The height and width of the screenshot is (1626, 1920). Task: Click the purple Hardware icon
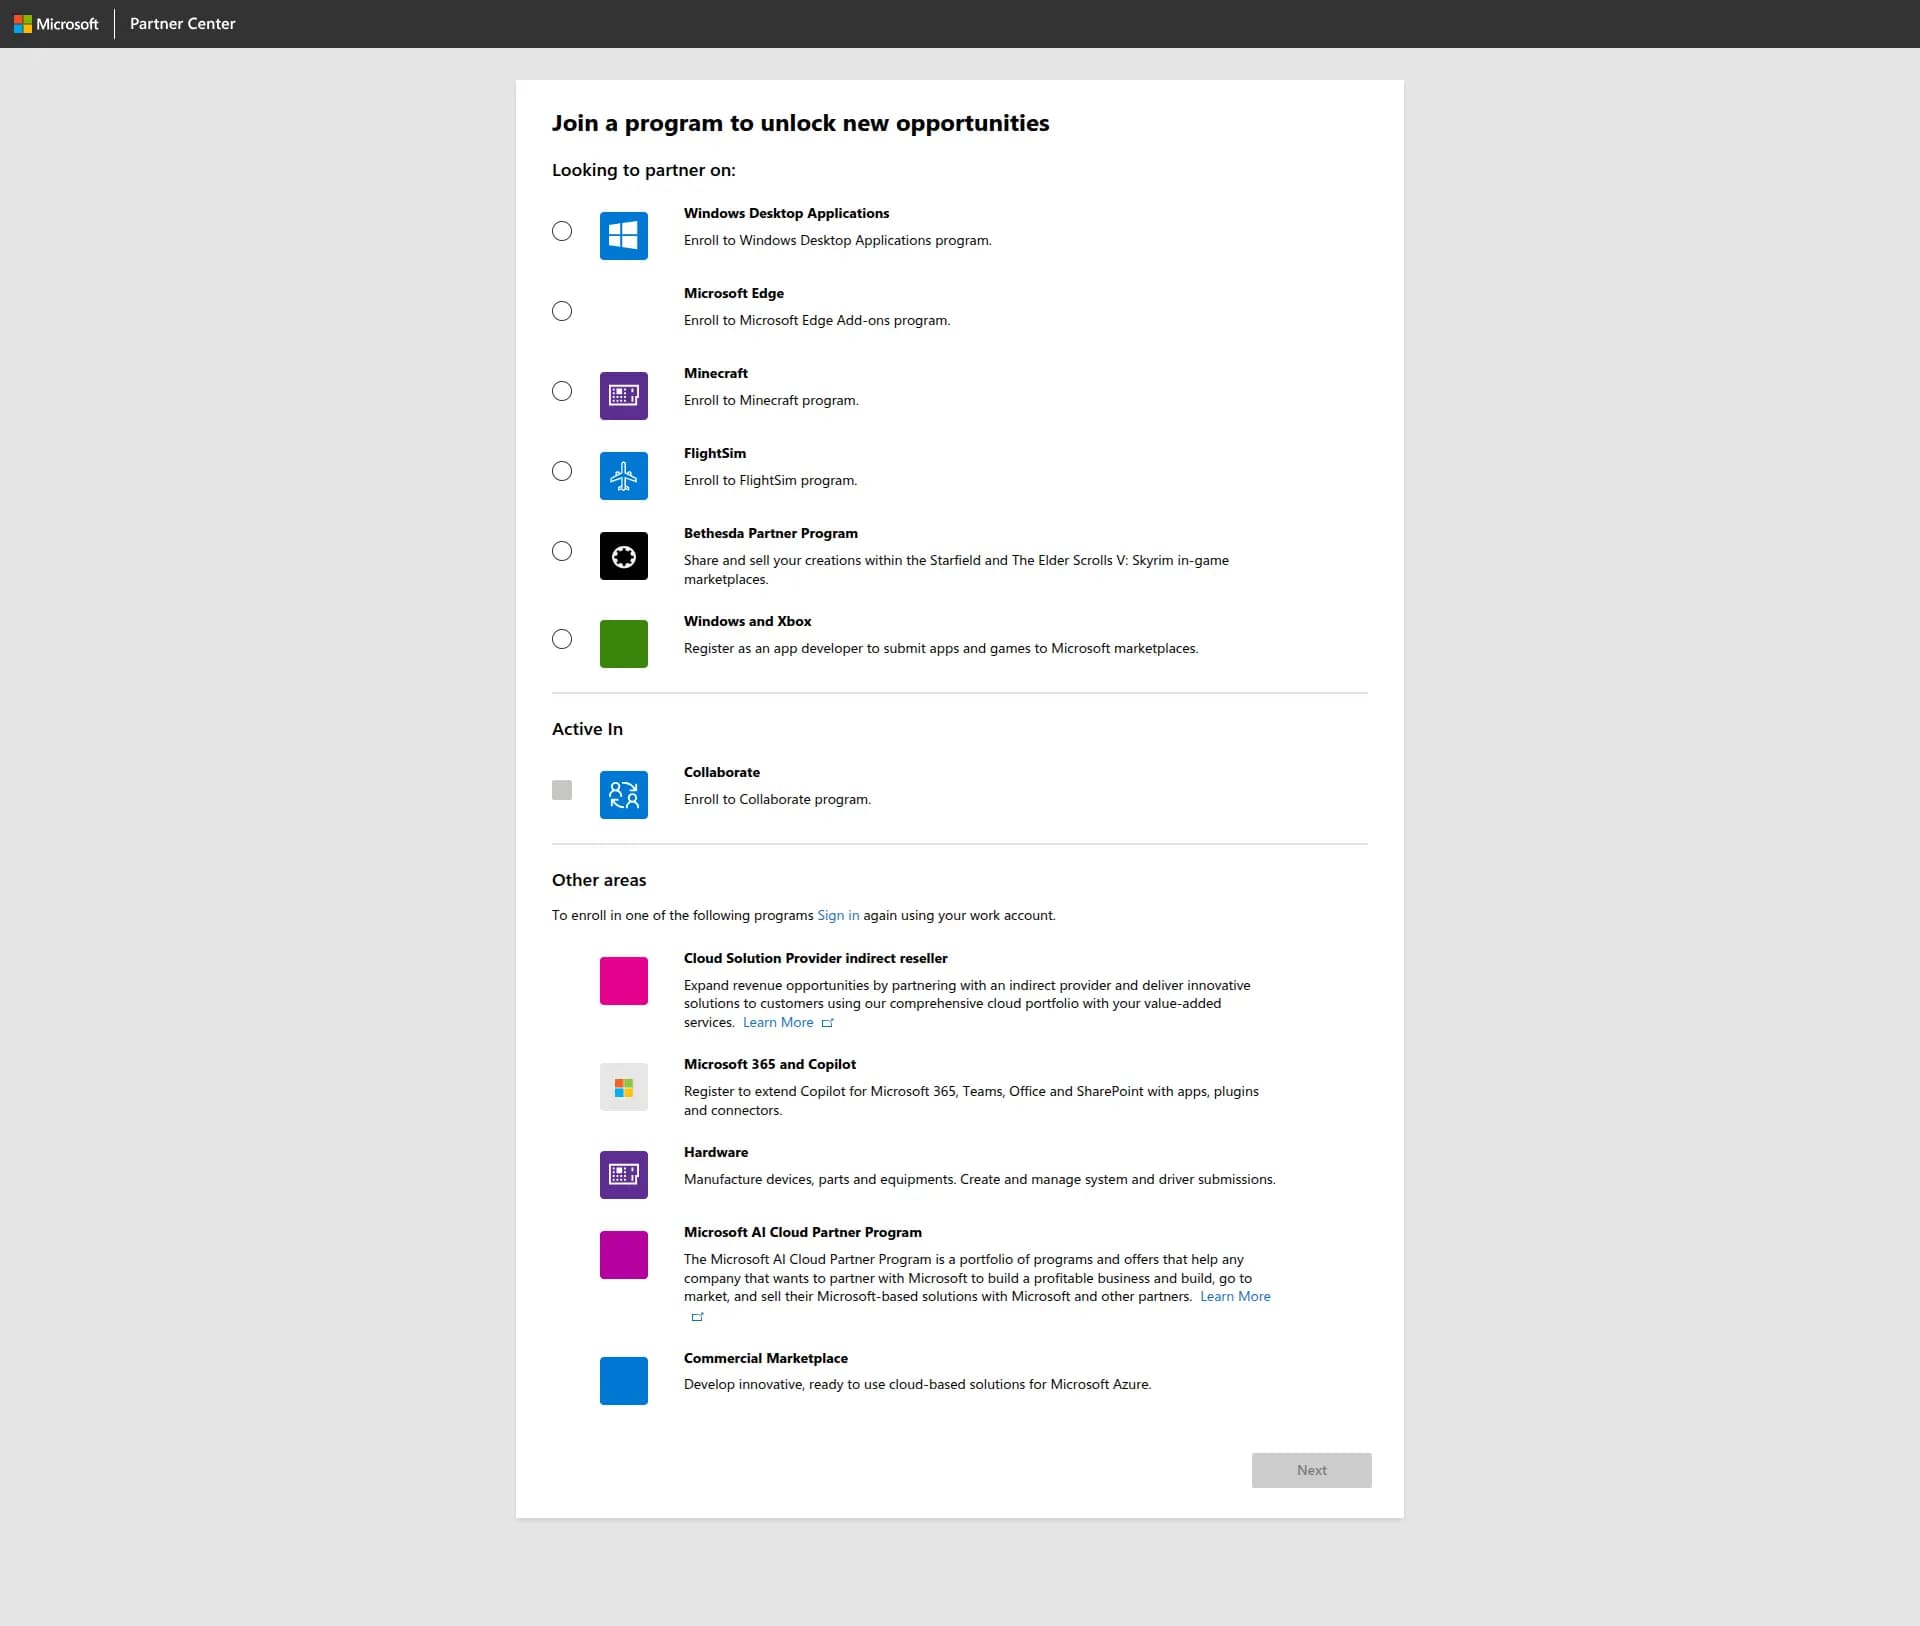(624, 1175)
